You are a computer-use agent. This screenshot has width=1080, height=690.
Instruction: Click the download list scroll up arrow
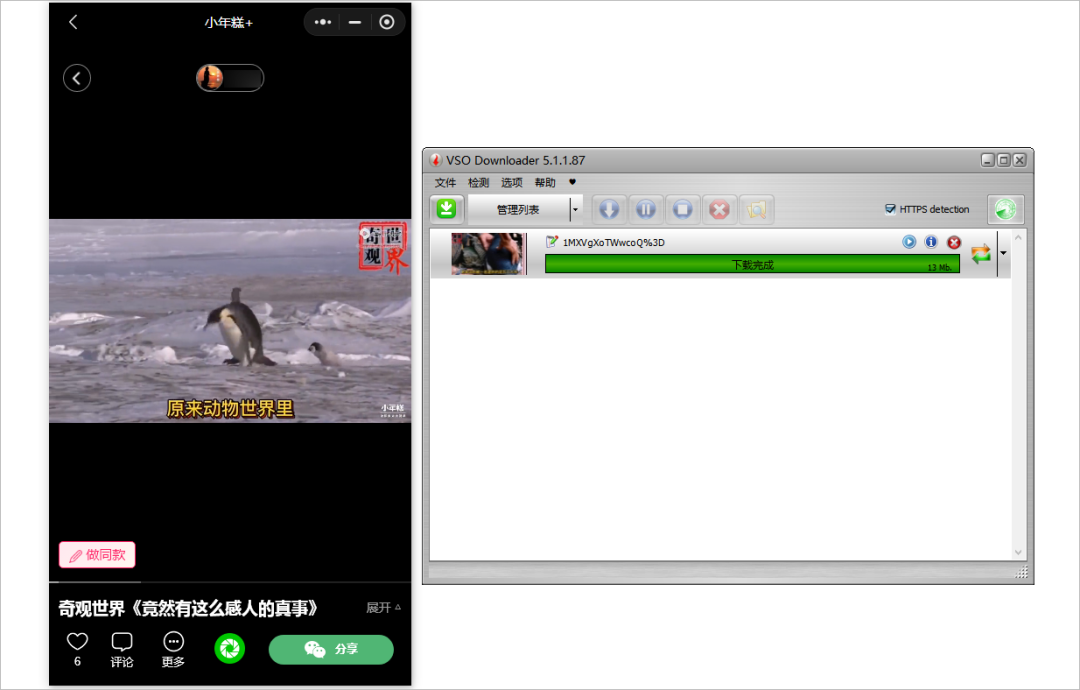click(1018, 237)
